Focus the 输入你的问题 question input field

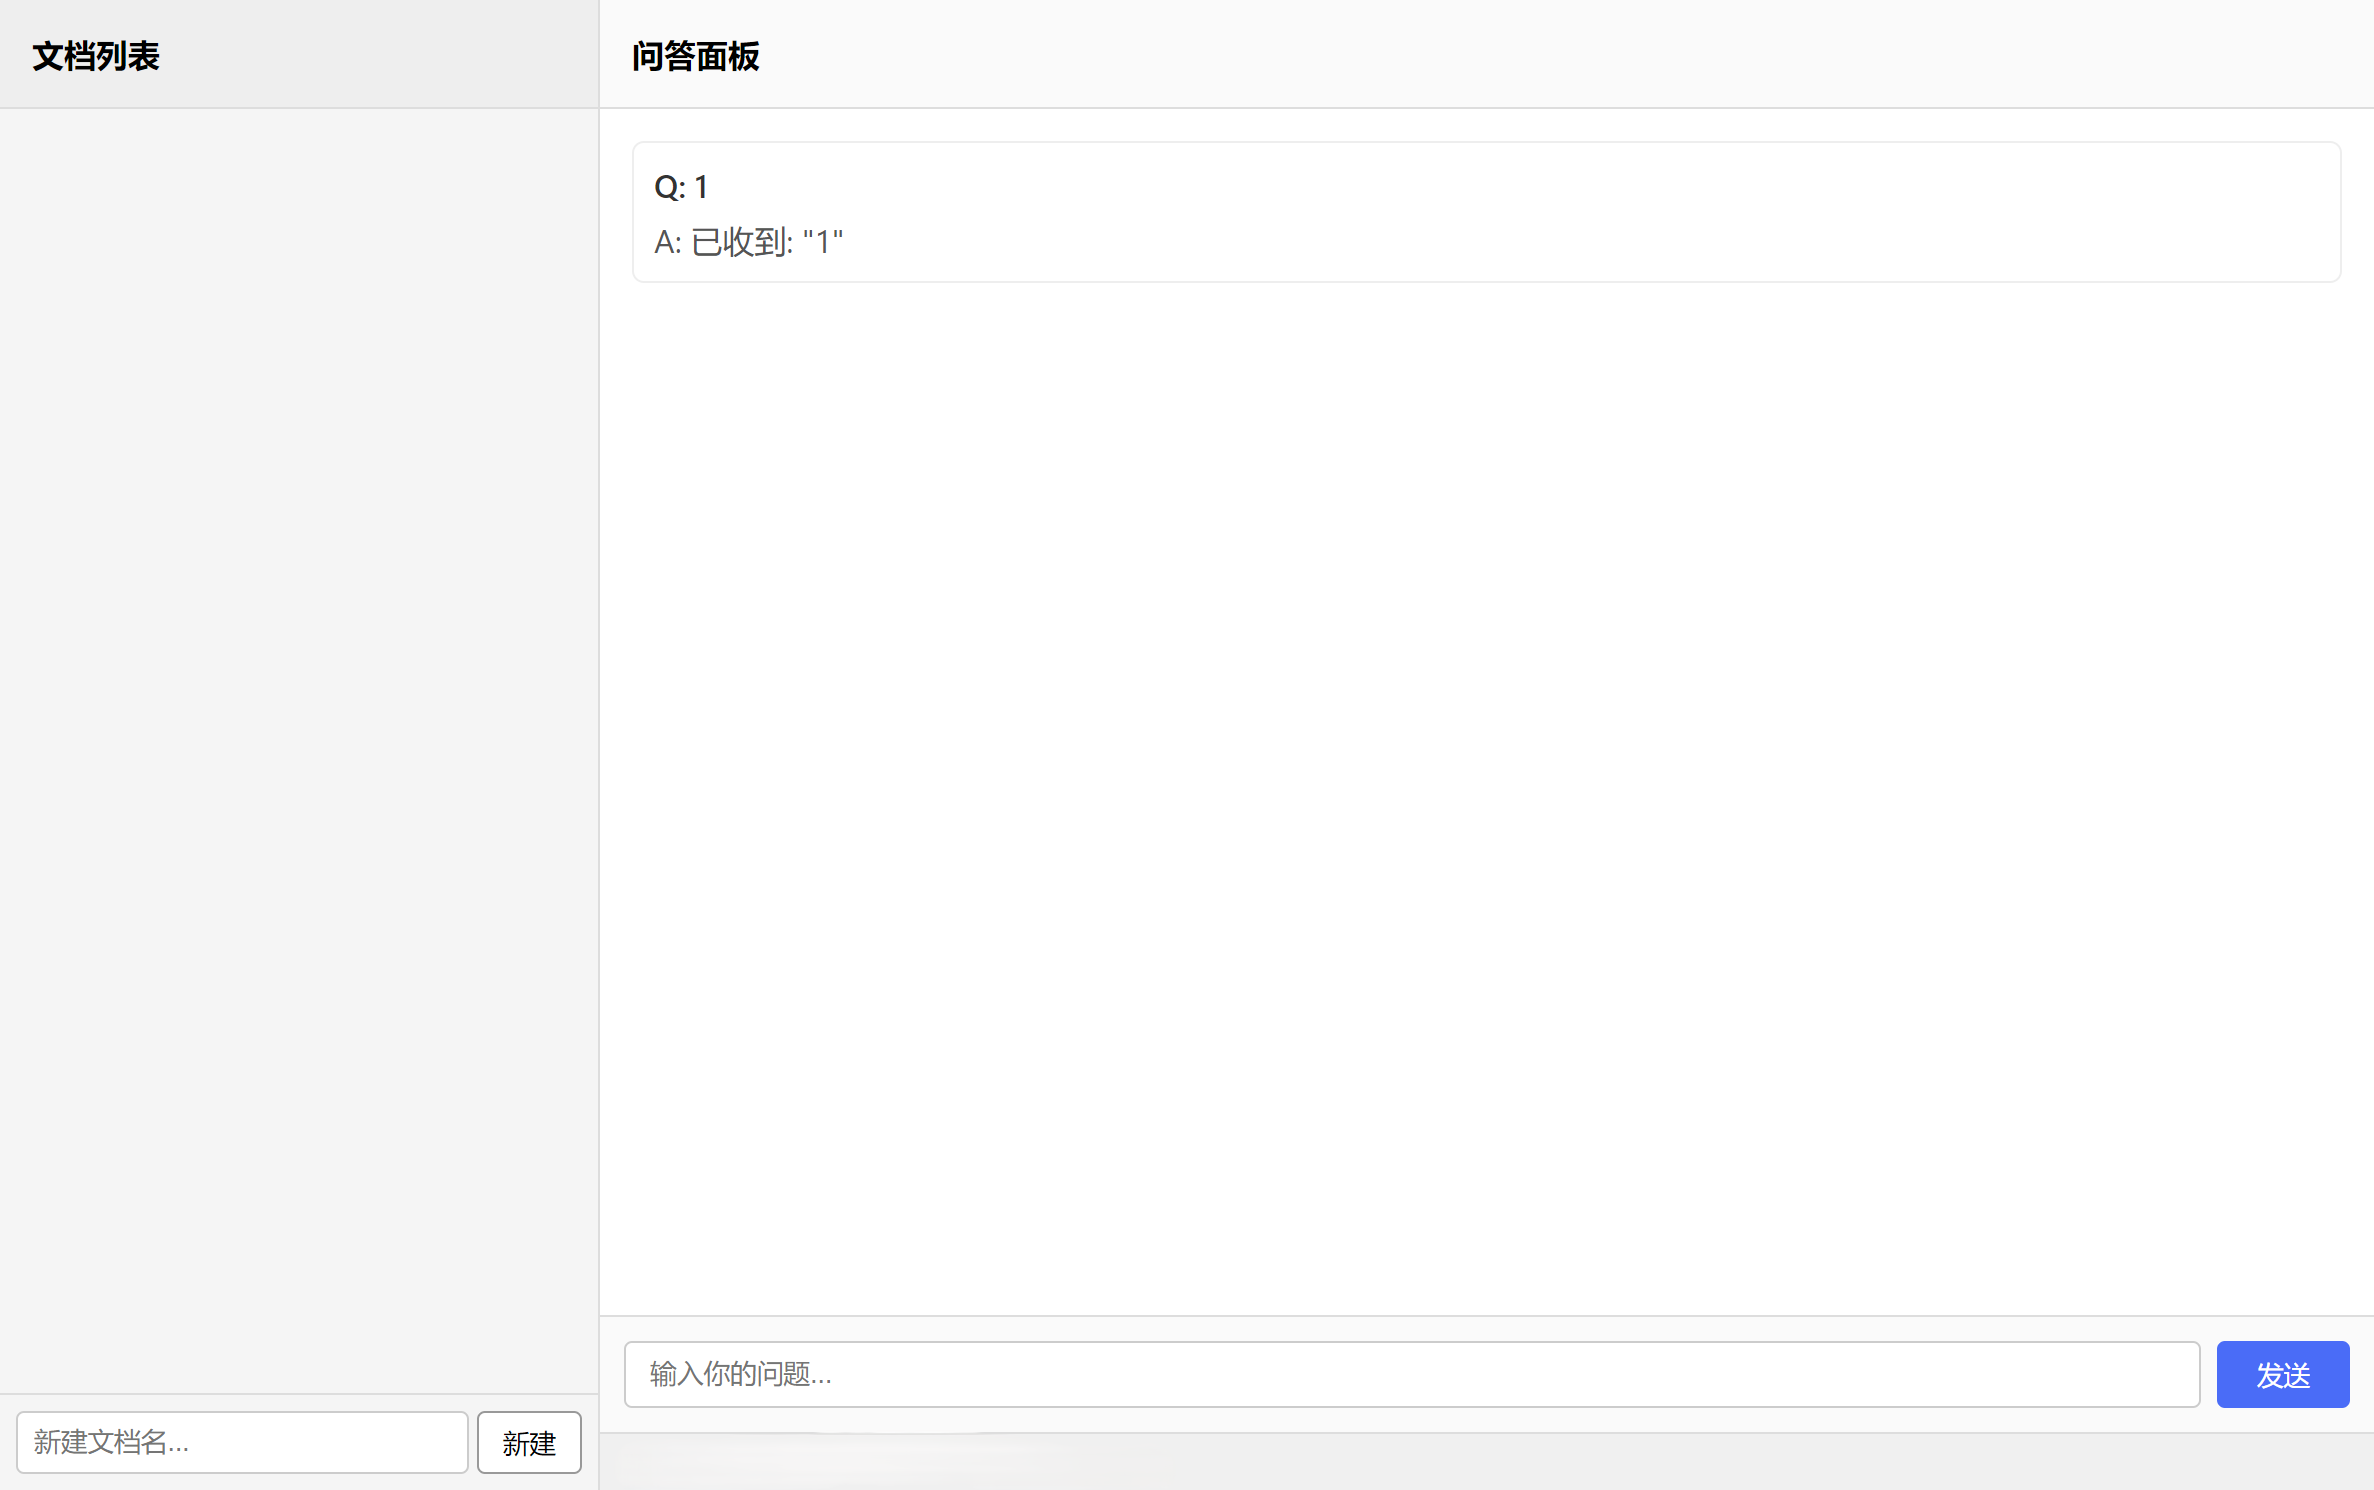(1411, 1374)
